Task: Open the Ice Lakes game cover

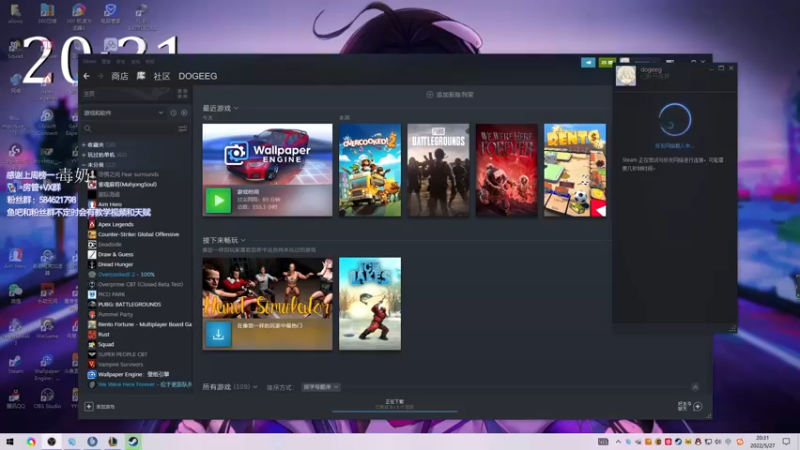Action: pyautogui.click(x=370, y=304)
